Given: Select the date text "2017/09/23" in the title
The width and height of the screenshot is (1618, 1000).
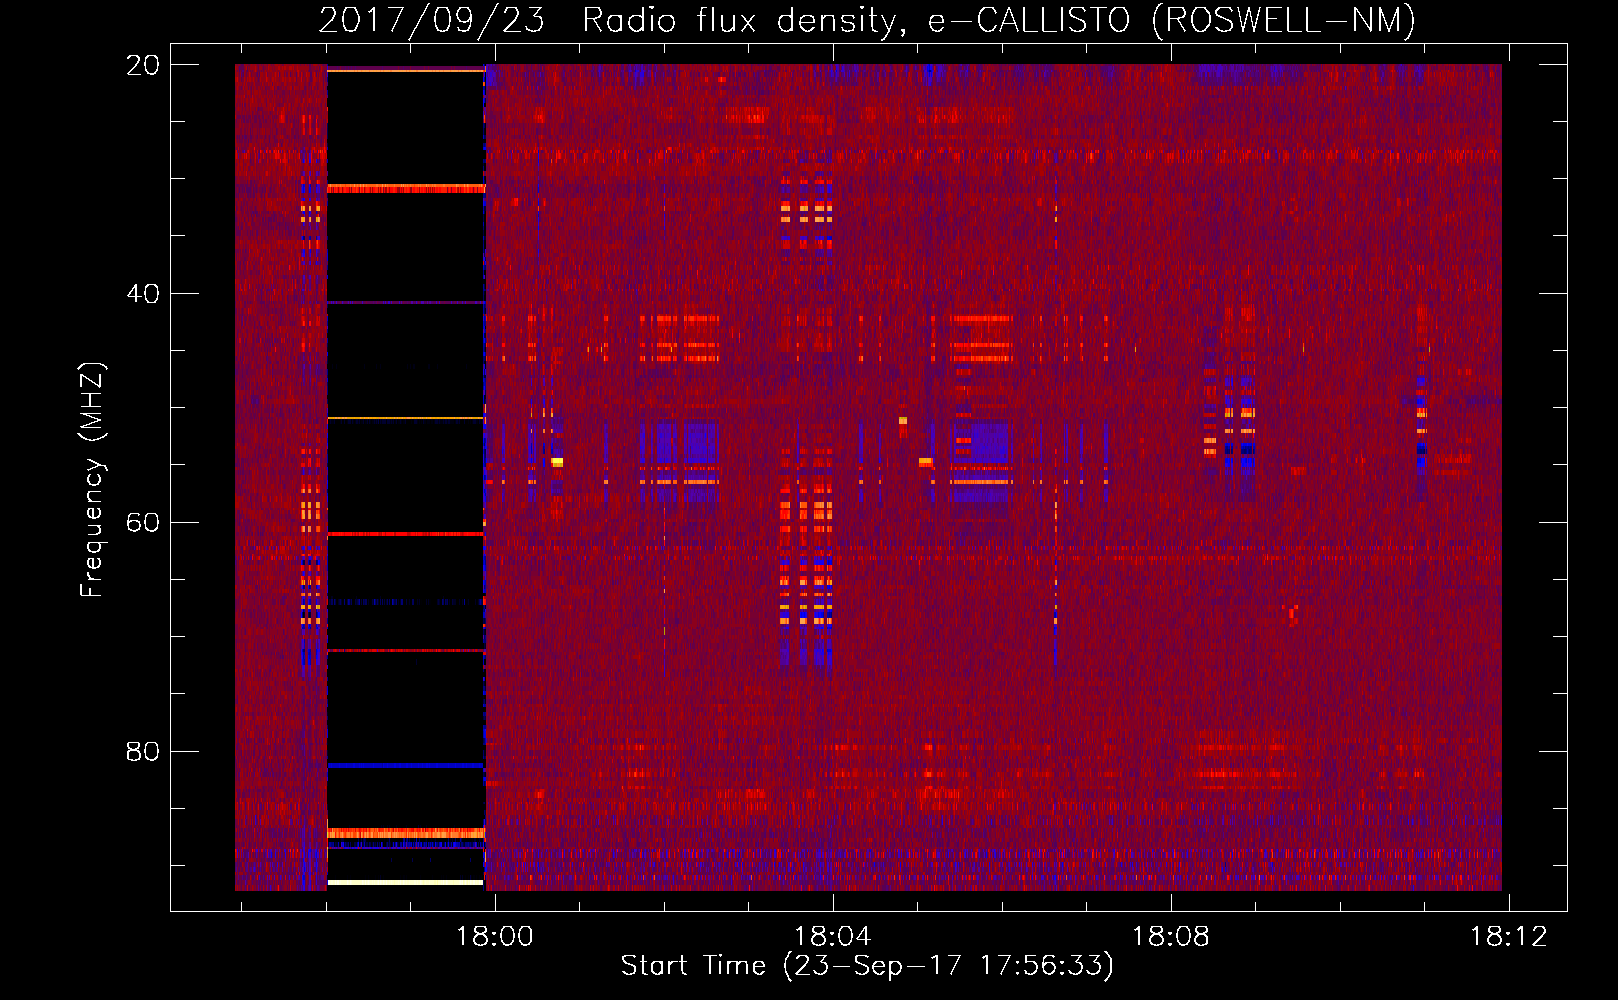Looking at the screenshot, I should [431, 20].
